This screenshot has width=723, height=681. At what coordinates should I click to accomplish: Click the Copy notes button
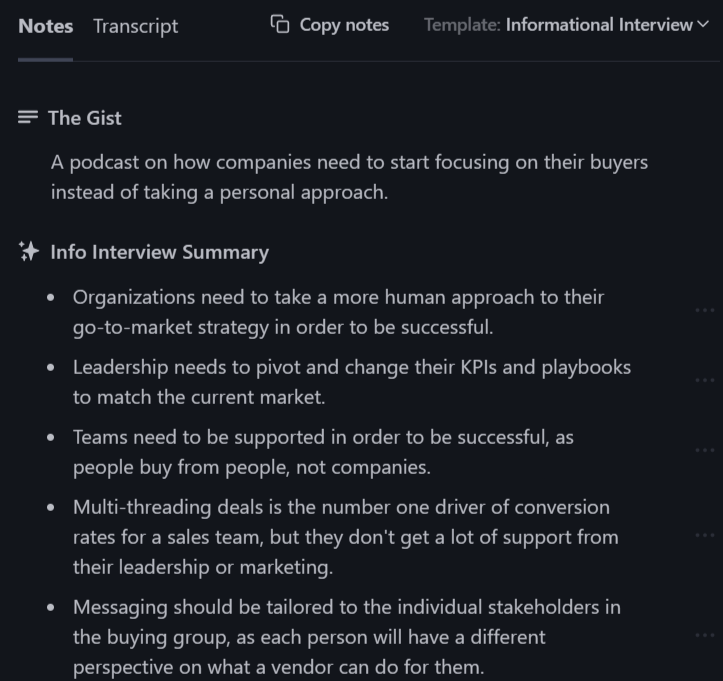click(330, 25)
